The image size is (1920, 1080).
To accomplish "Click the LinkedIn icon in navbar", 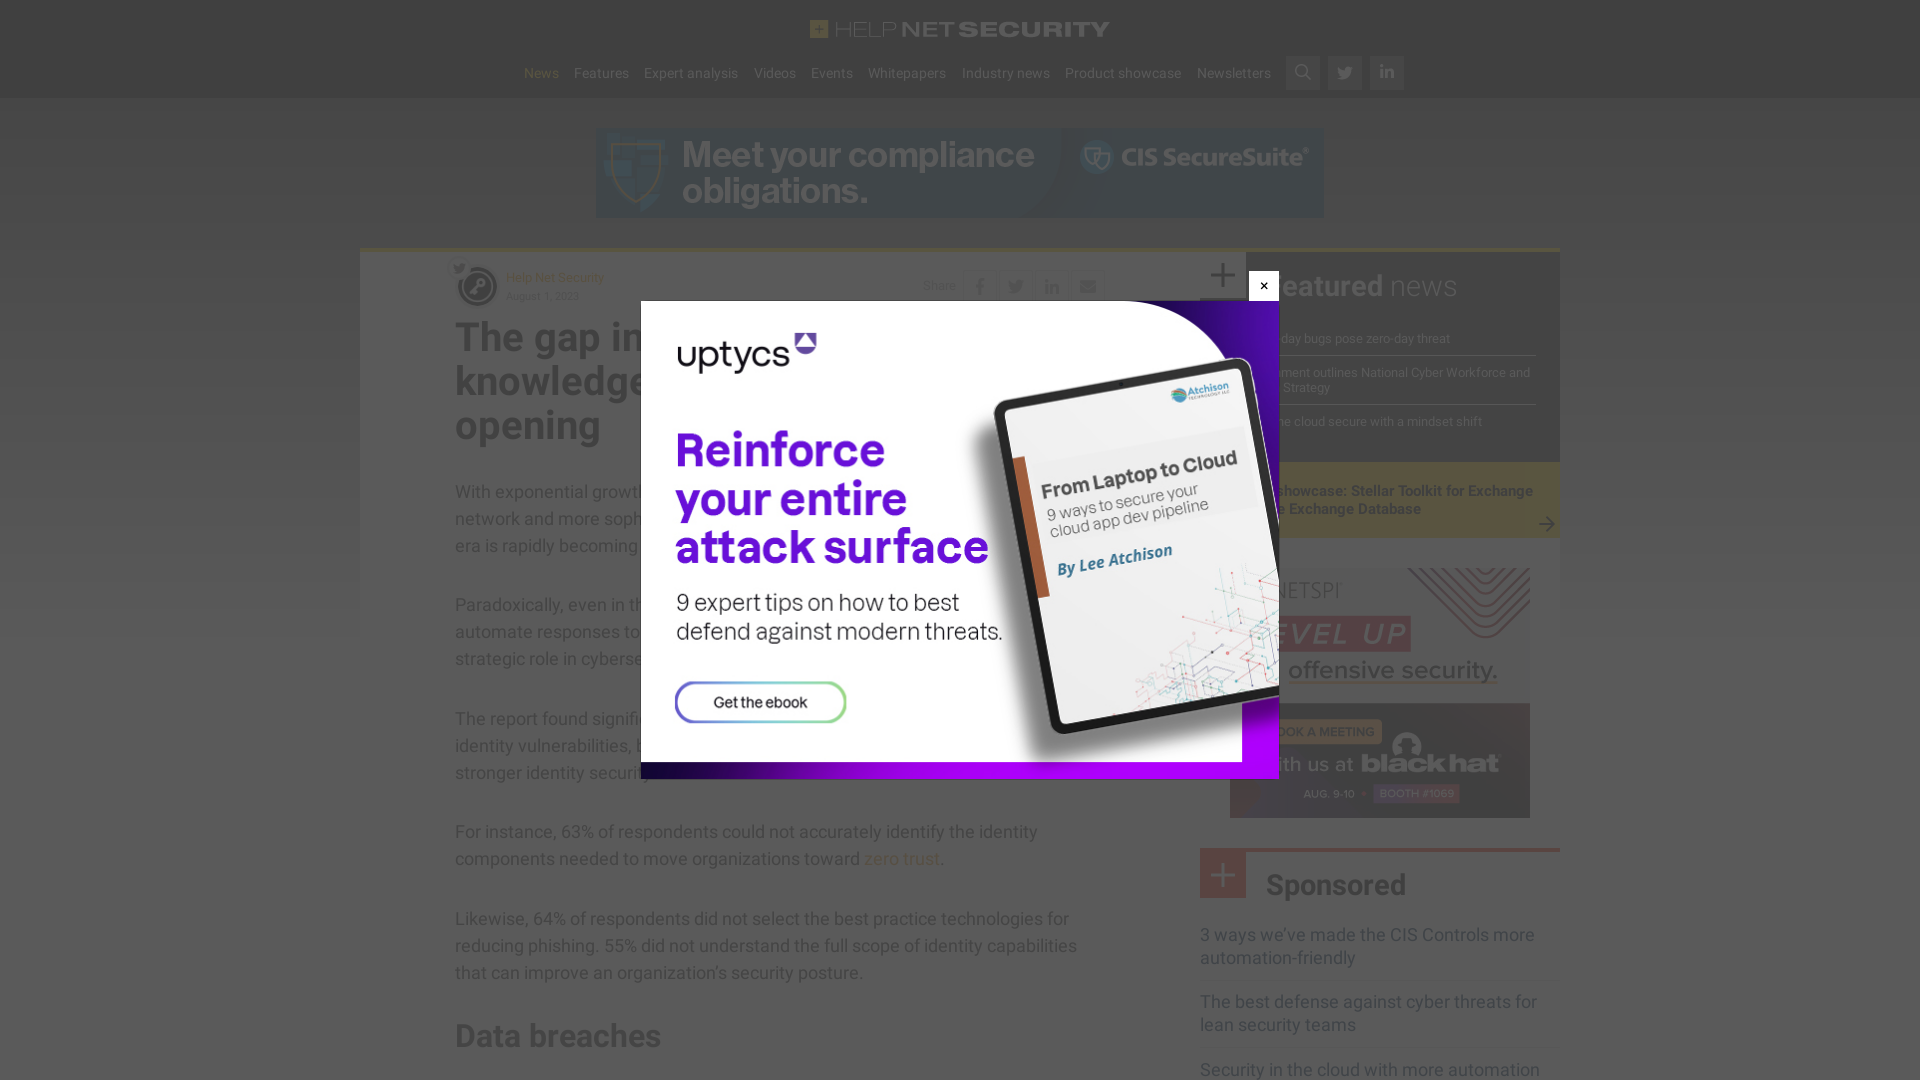I will [x=1386, y=73].
